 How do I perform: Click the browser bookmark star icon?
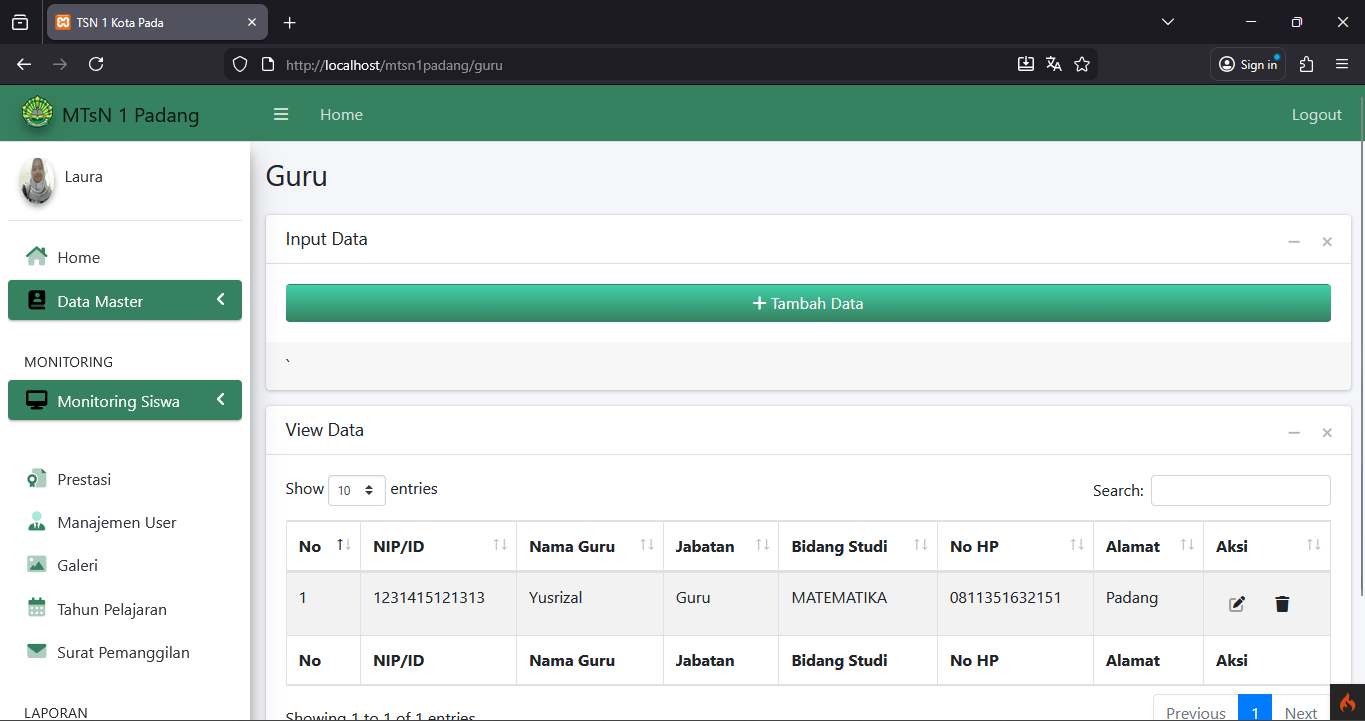tap(1081, 64)
